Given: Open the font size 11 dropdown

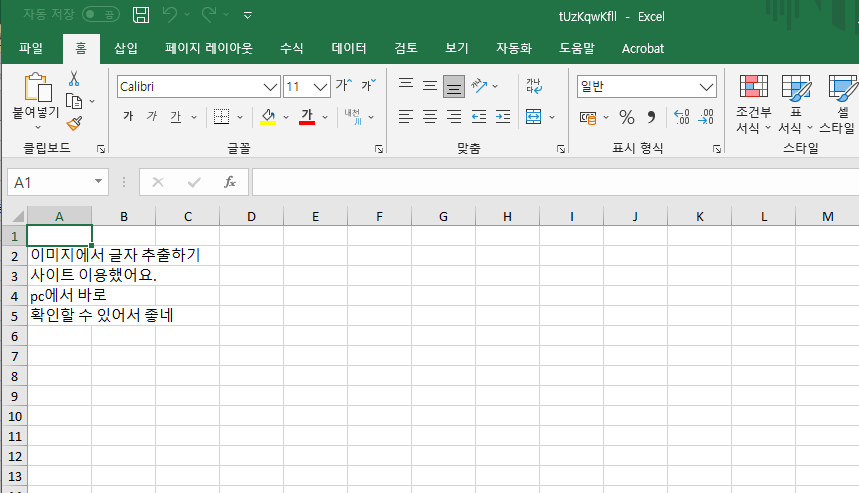Looking at the screenshot, I should tap(320, 87).
